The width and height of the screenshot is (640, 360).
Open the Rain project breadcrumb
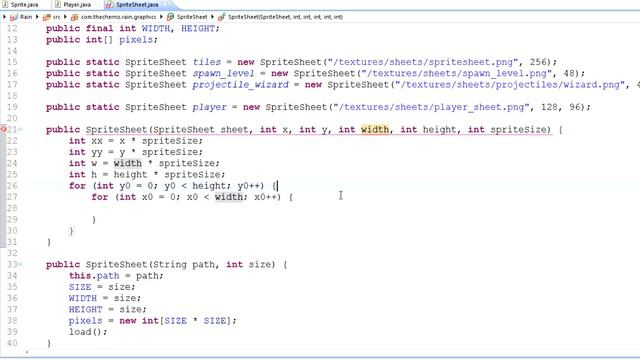click(x=21, y=17)
